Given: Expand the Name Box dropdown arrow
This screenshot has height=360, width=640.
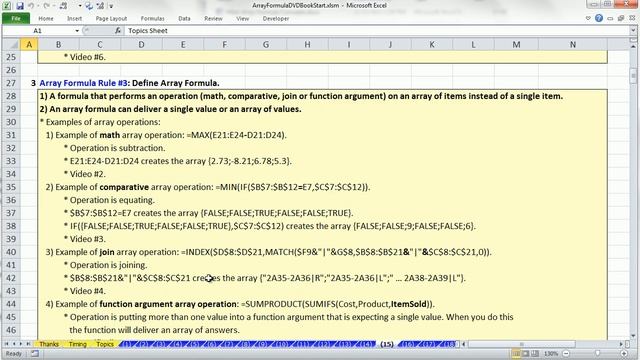Looking at the screenshot, I should (77, 31).
